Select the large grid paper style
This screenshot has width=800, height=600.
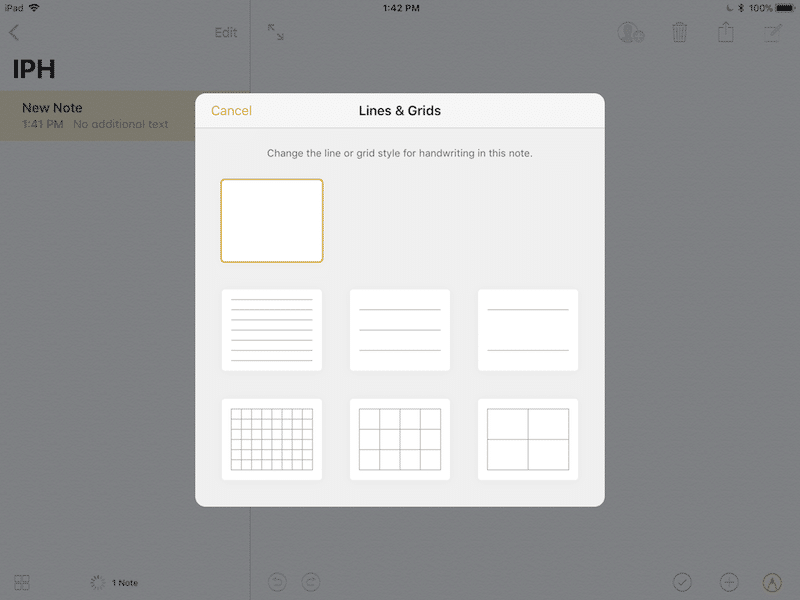pos(528,439)
